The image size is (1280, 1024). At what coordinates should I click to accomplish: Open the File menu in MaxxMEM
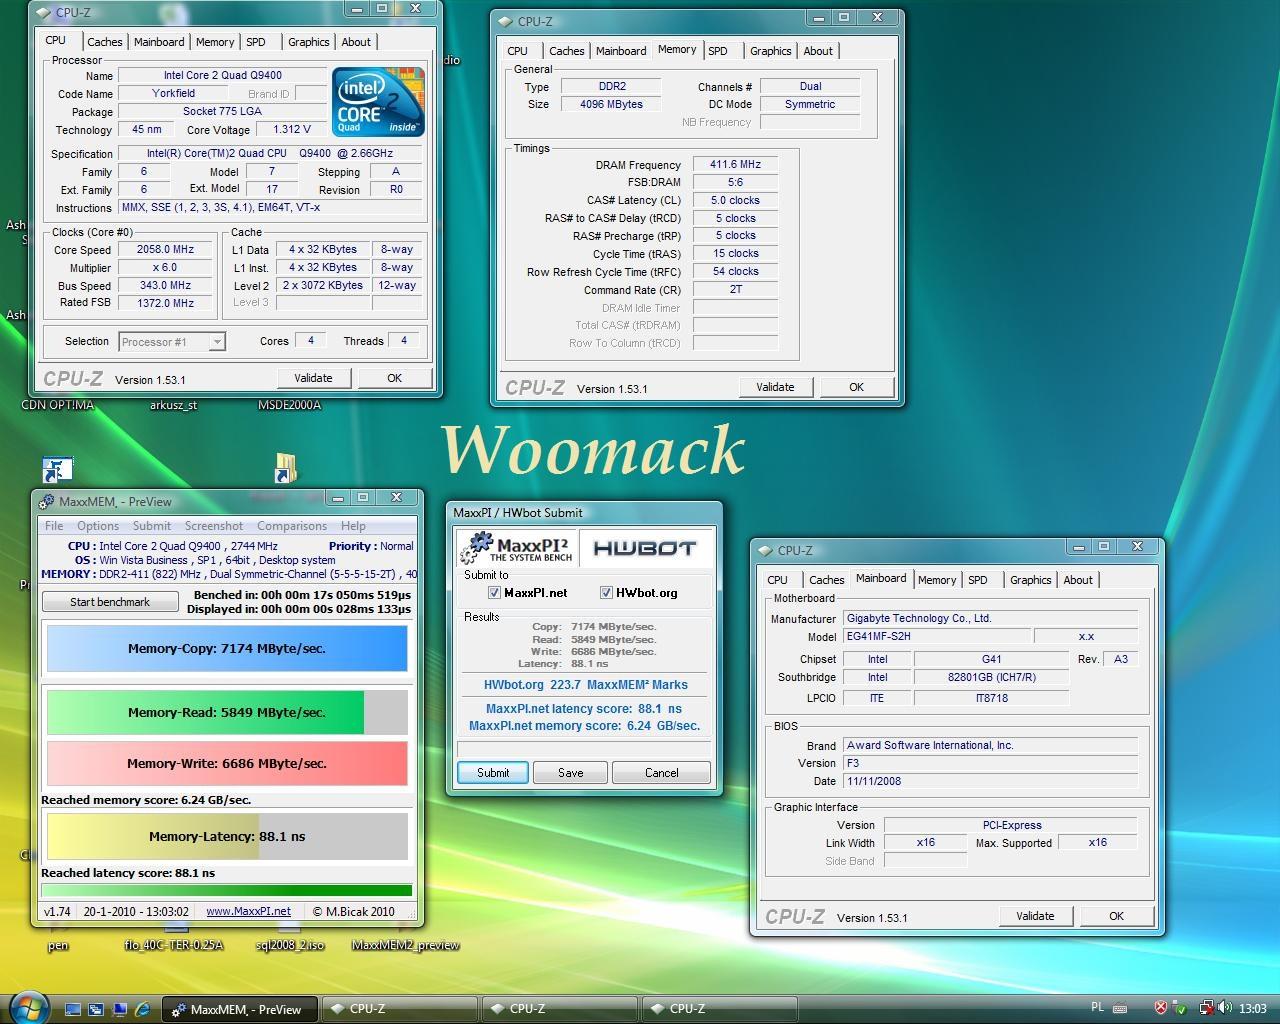pyautogui.click(x=54, y=526)
